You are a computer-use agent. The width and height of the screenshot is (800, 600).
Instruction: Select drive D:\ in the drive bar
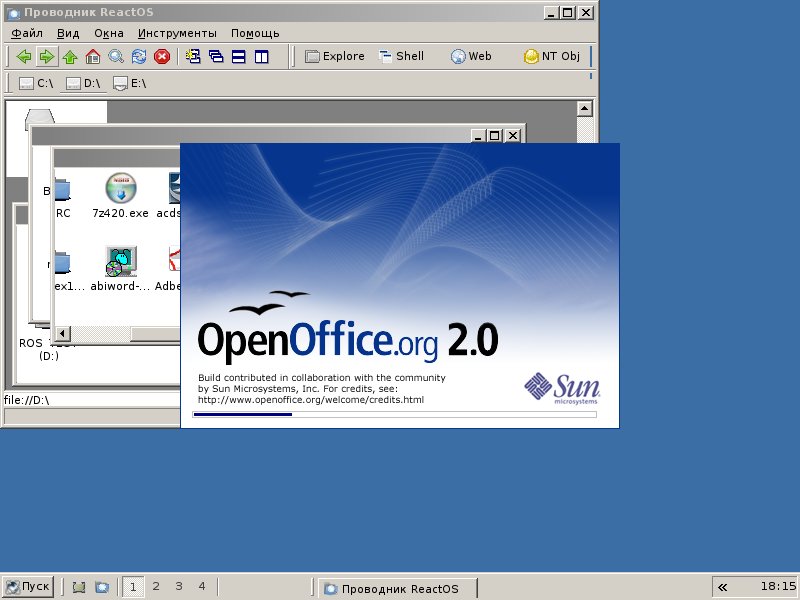(83, 83)
